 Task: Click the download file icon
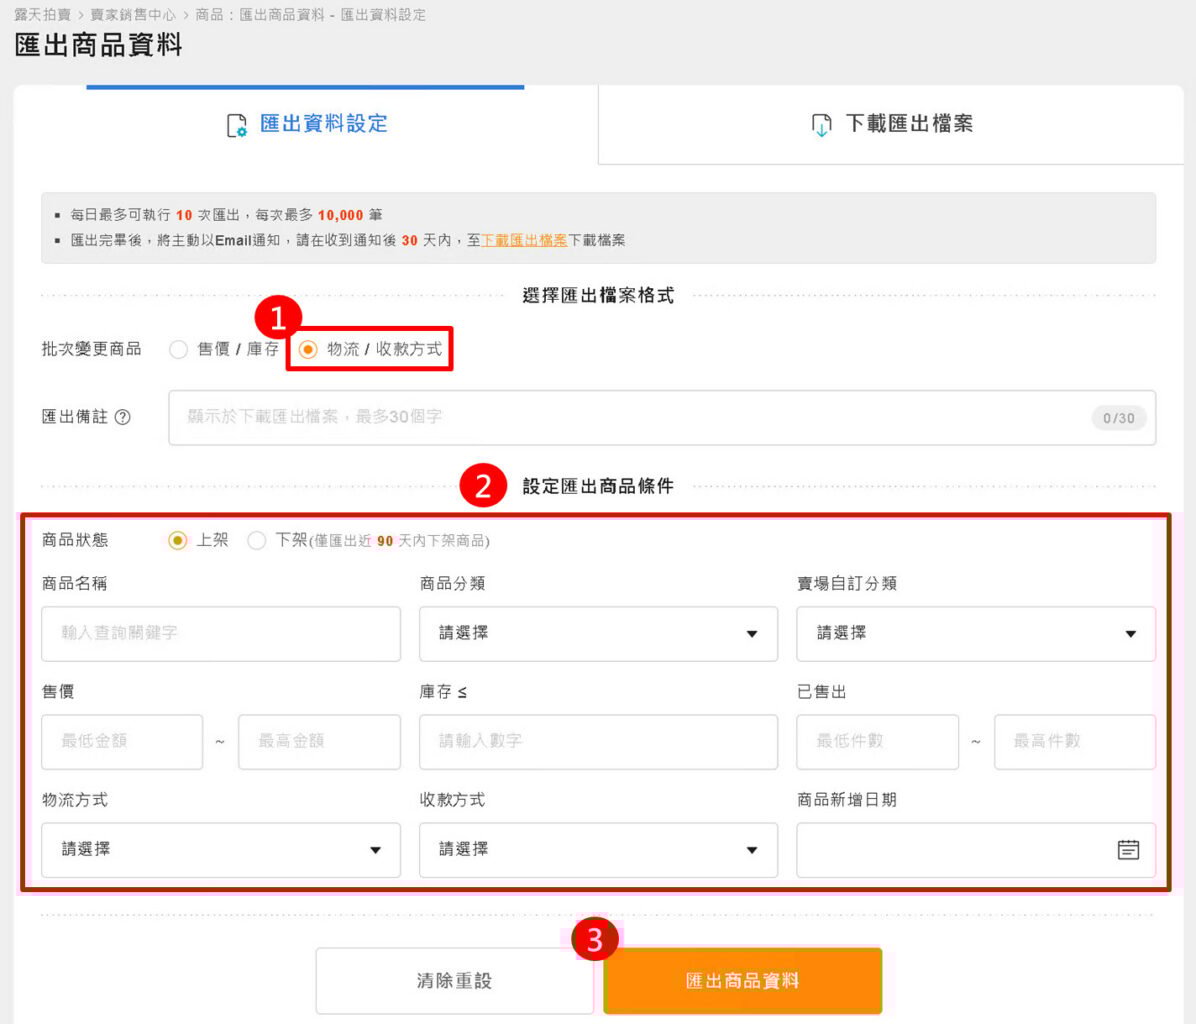[821, 125]
